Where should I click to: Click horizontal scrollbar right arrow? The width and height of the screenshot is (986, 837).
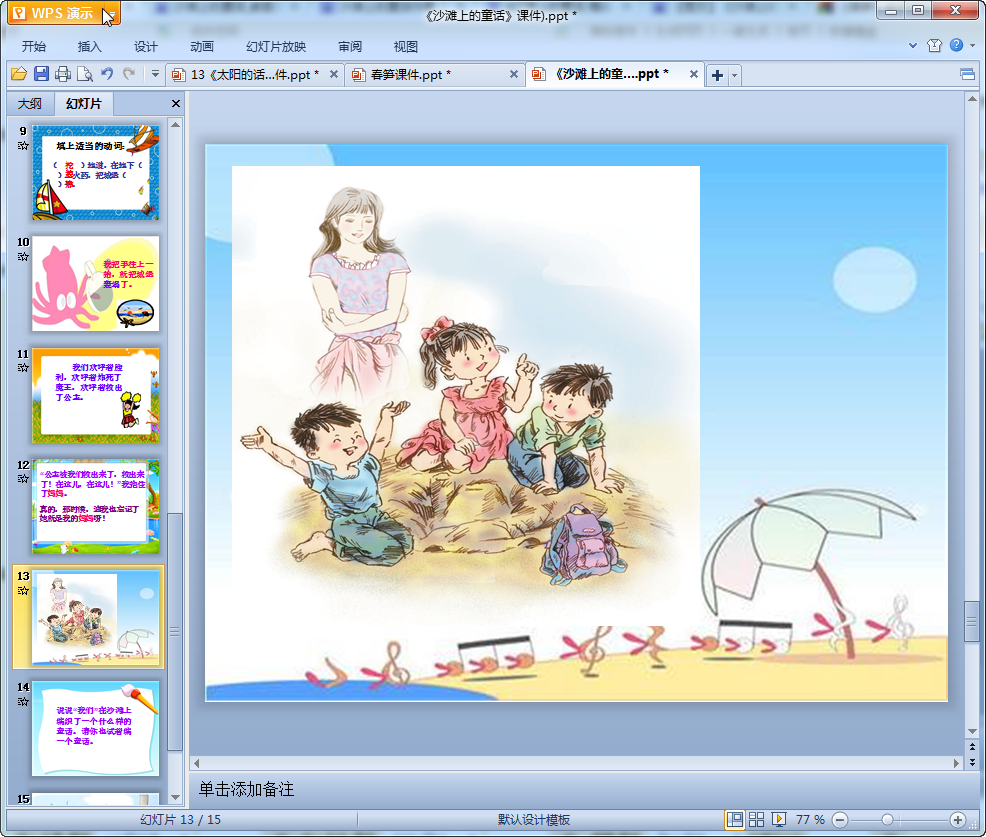pos(956,763)
